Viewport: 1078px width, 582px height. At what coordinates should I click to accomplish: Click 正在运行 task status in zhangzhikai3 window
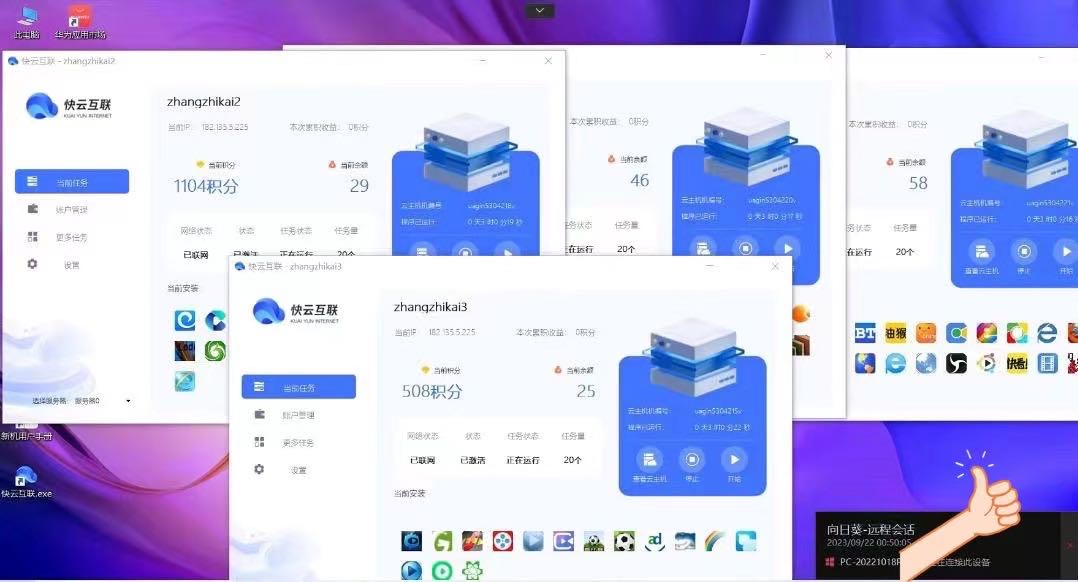522,460
